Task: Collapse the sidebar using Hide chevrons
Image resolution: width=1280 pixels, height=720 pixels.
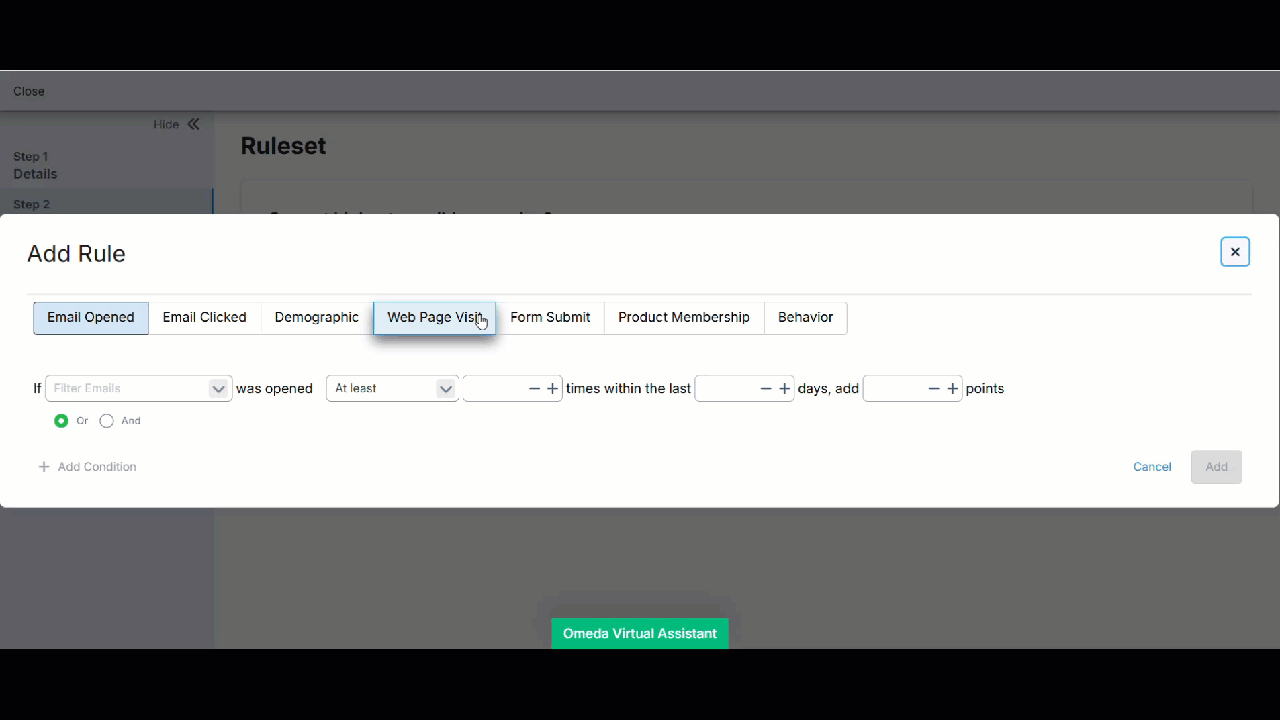Action: coord(193,124)
